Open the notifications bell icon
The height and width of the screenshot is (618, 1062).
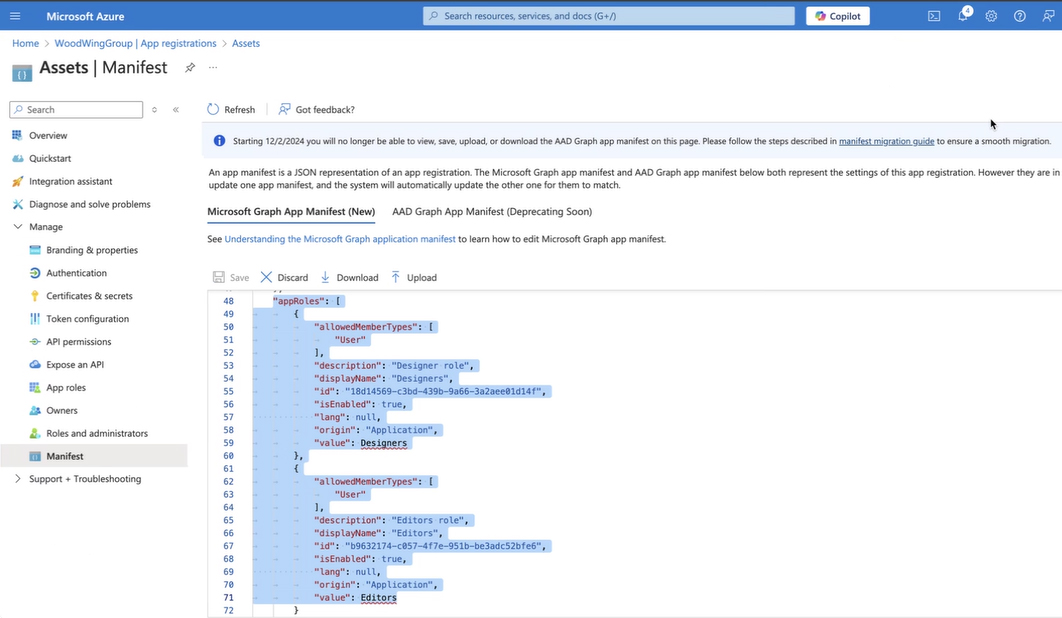[x=963, y=15]
